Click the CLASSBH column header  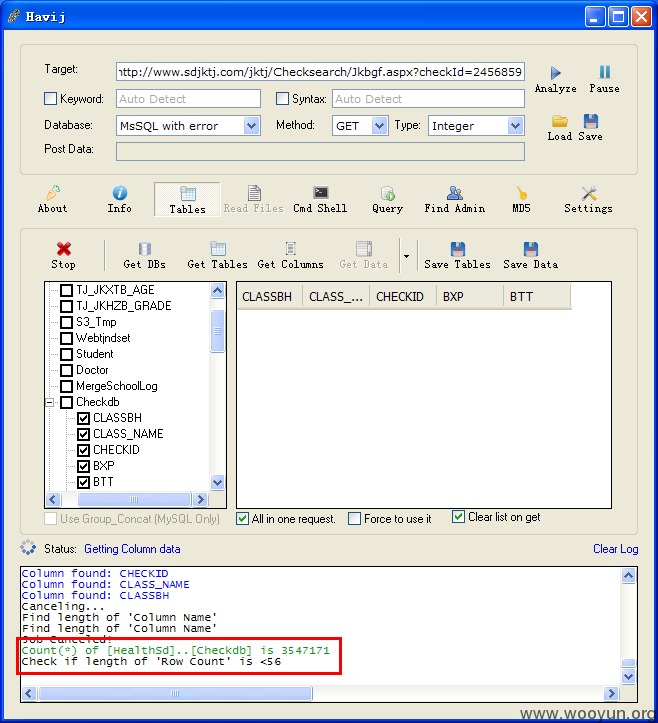tap(270, 296)
